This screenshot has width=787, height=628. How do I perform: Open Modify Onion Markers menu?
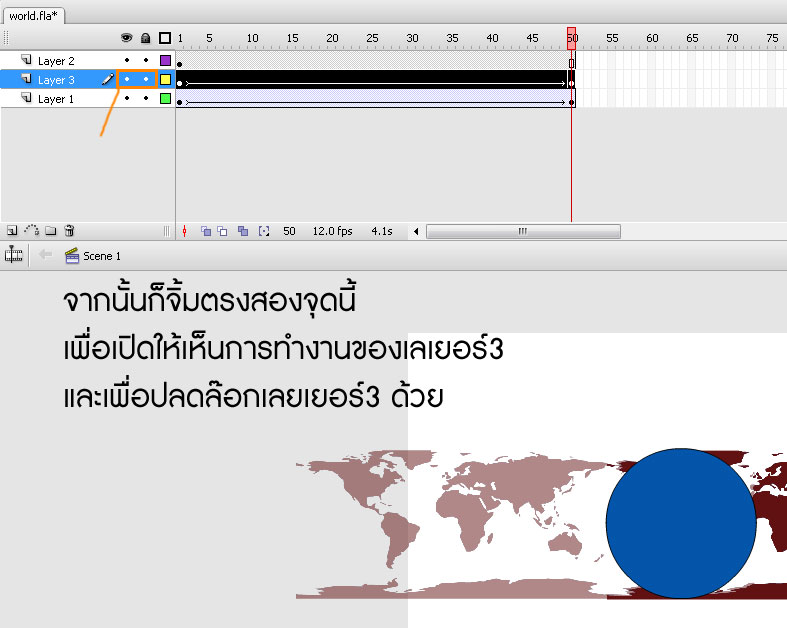click(264, 231)
